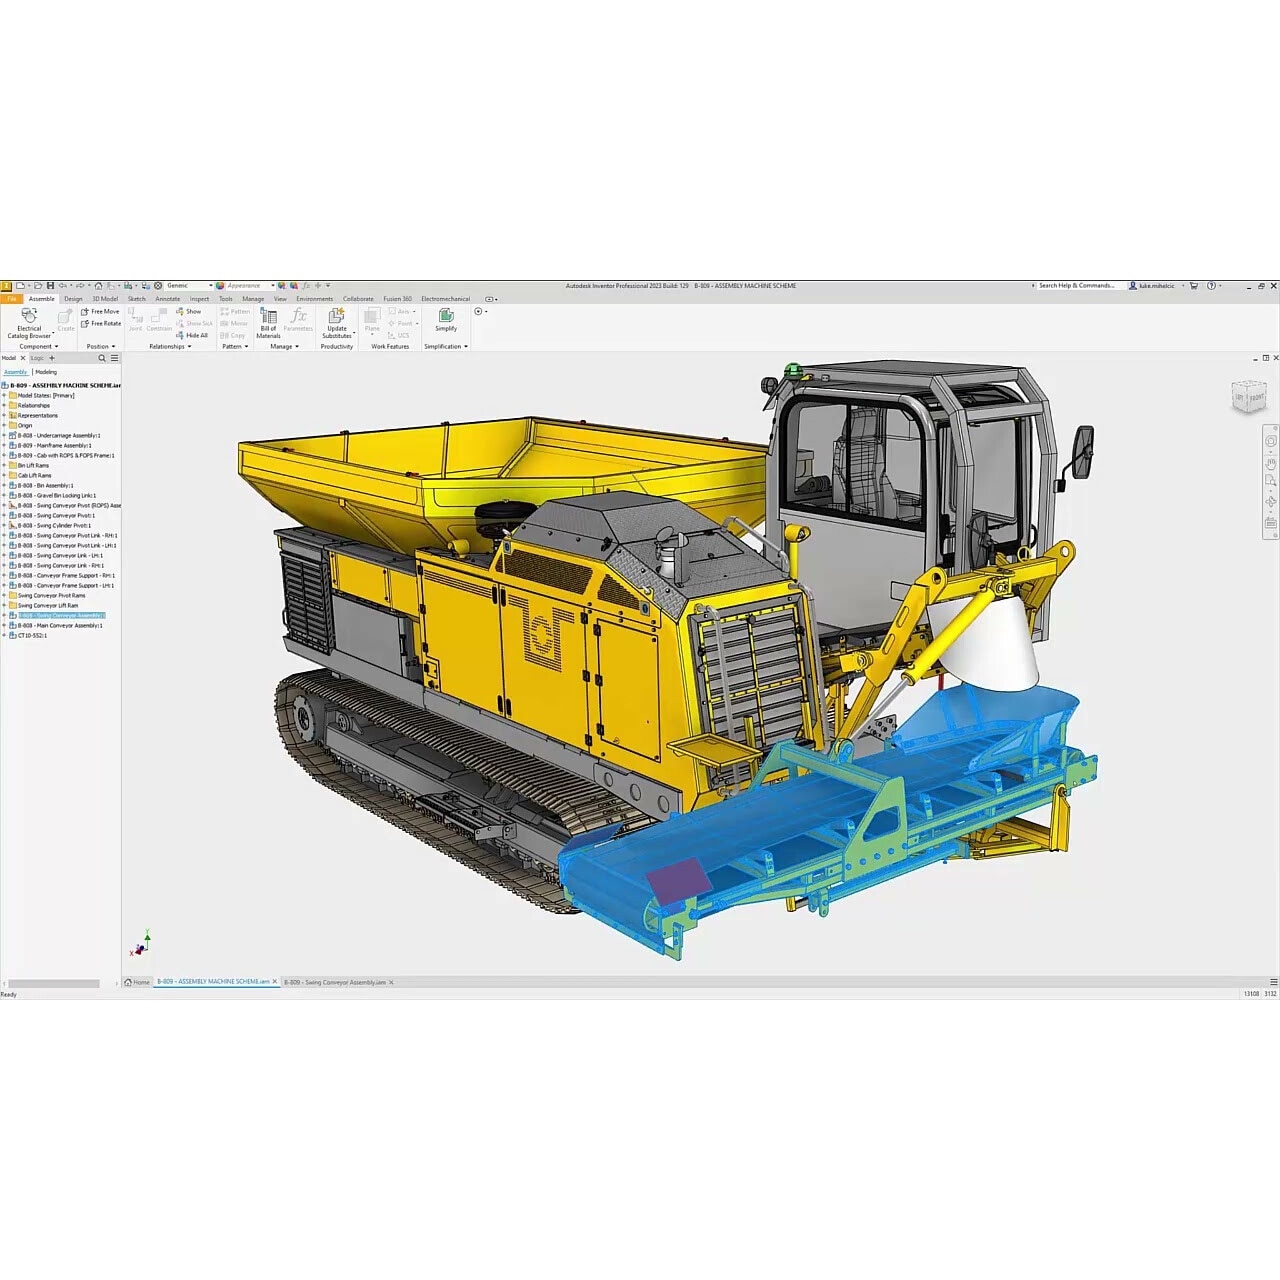Screen dimensions: 1280x1280
Task: Select the B-809 - Swing Conveyor Assembly tab
Action: point(335,982)
